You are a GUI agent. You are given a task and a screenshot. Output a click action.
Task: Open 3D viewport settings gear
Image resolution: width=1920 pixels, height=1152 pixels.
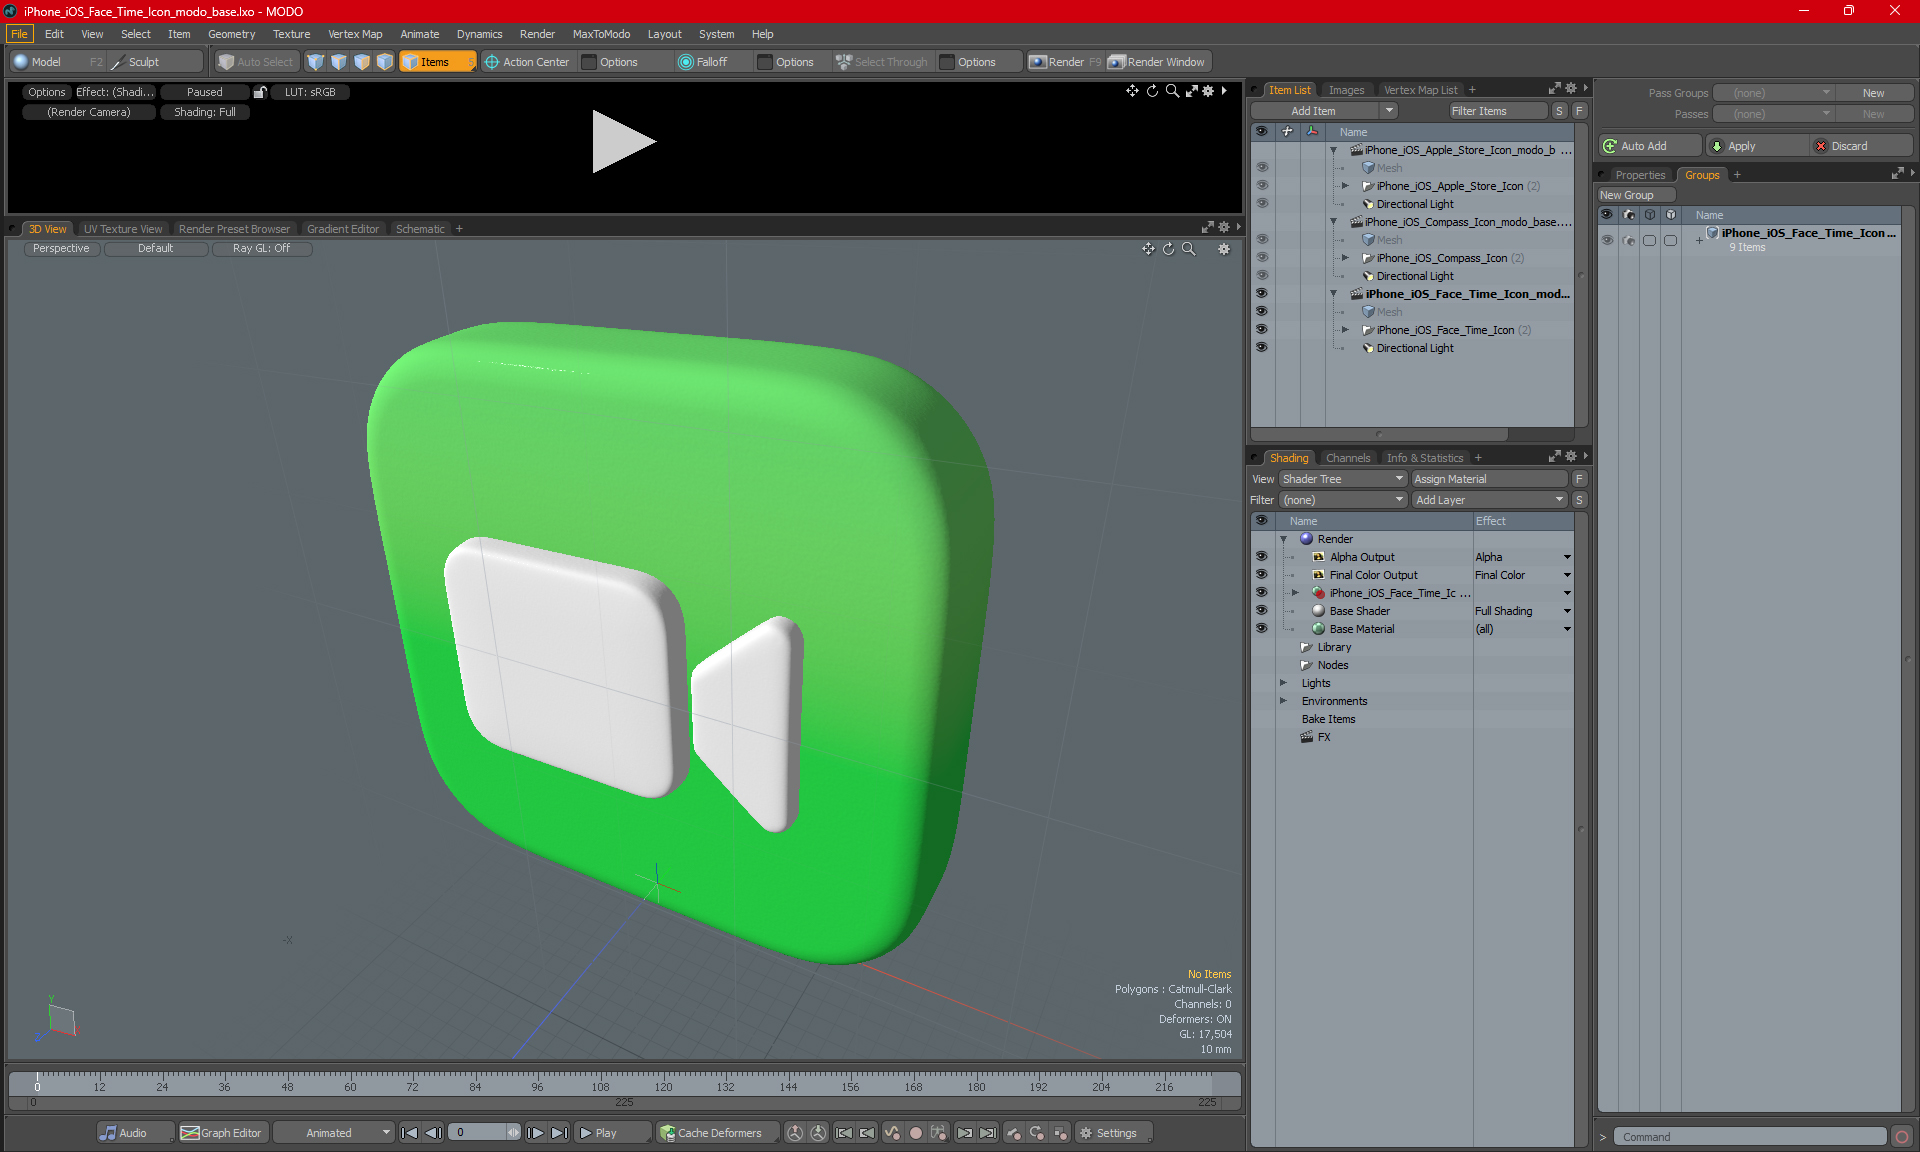click(1224, 249)
